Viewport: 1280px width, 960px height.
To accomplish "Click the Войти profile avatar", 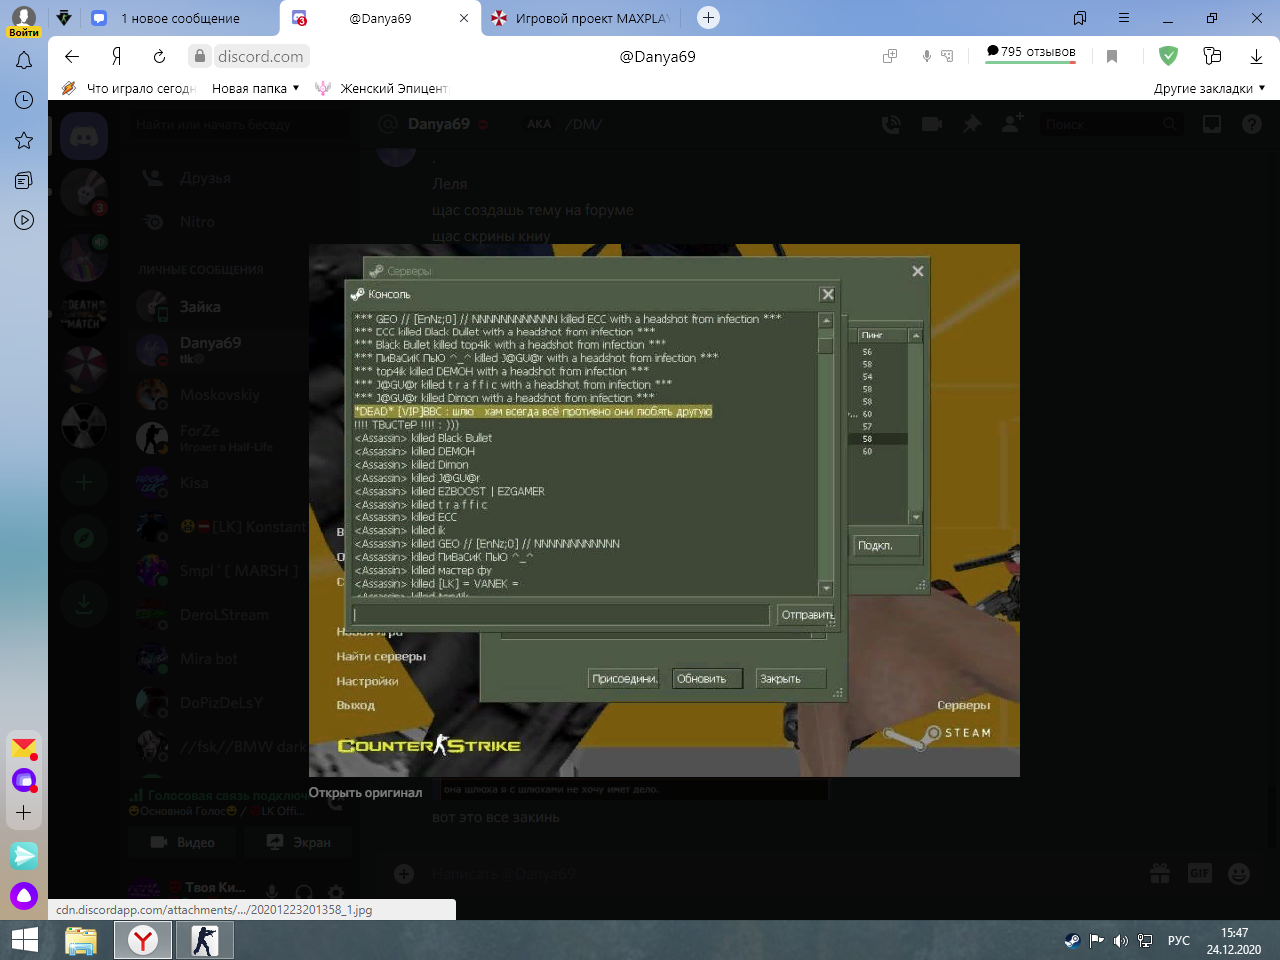I will pos(23,19).
